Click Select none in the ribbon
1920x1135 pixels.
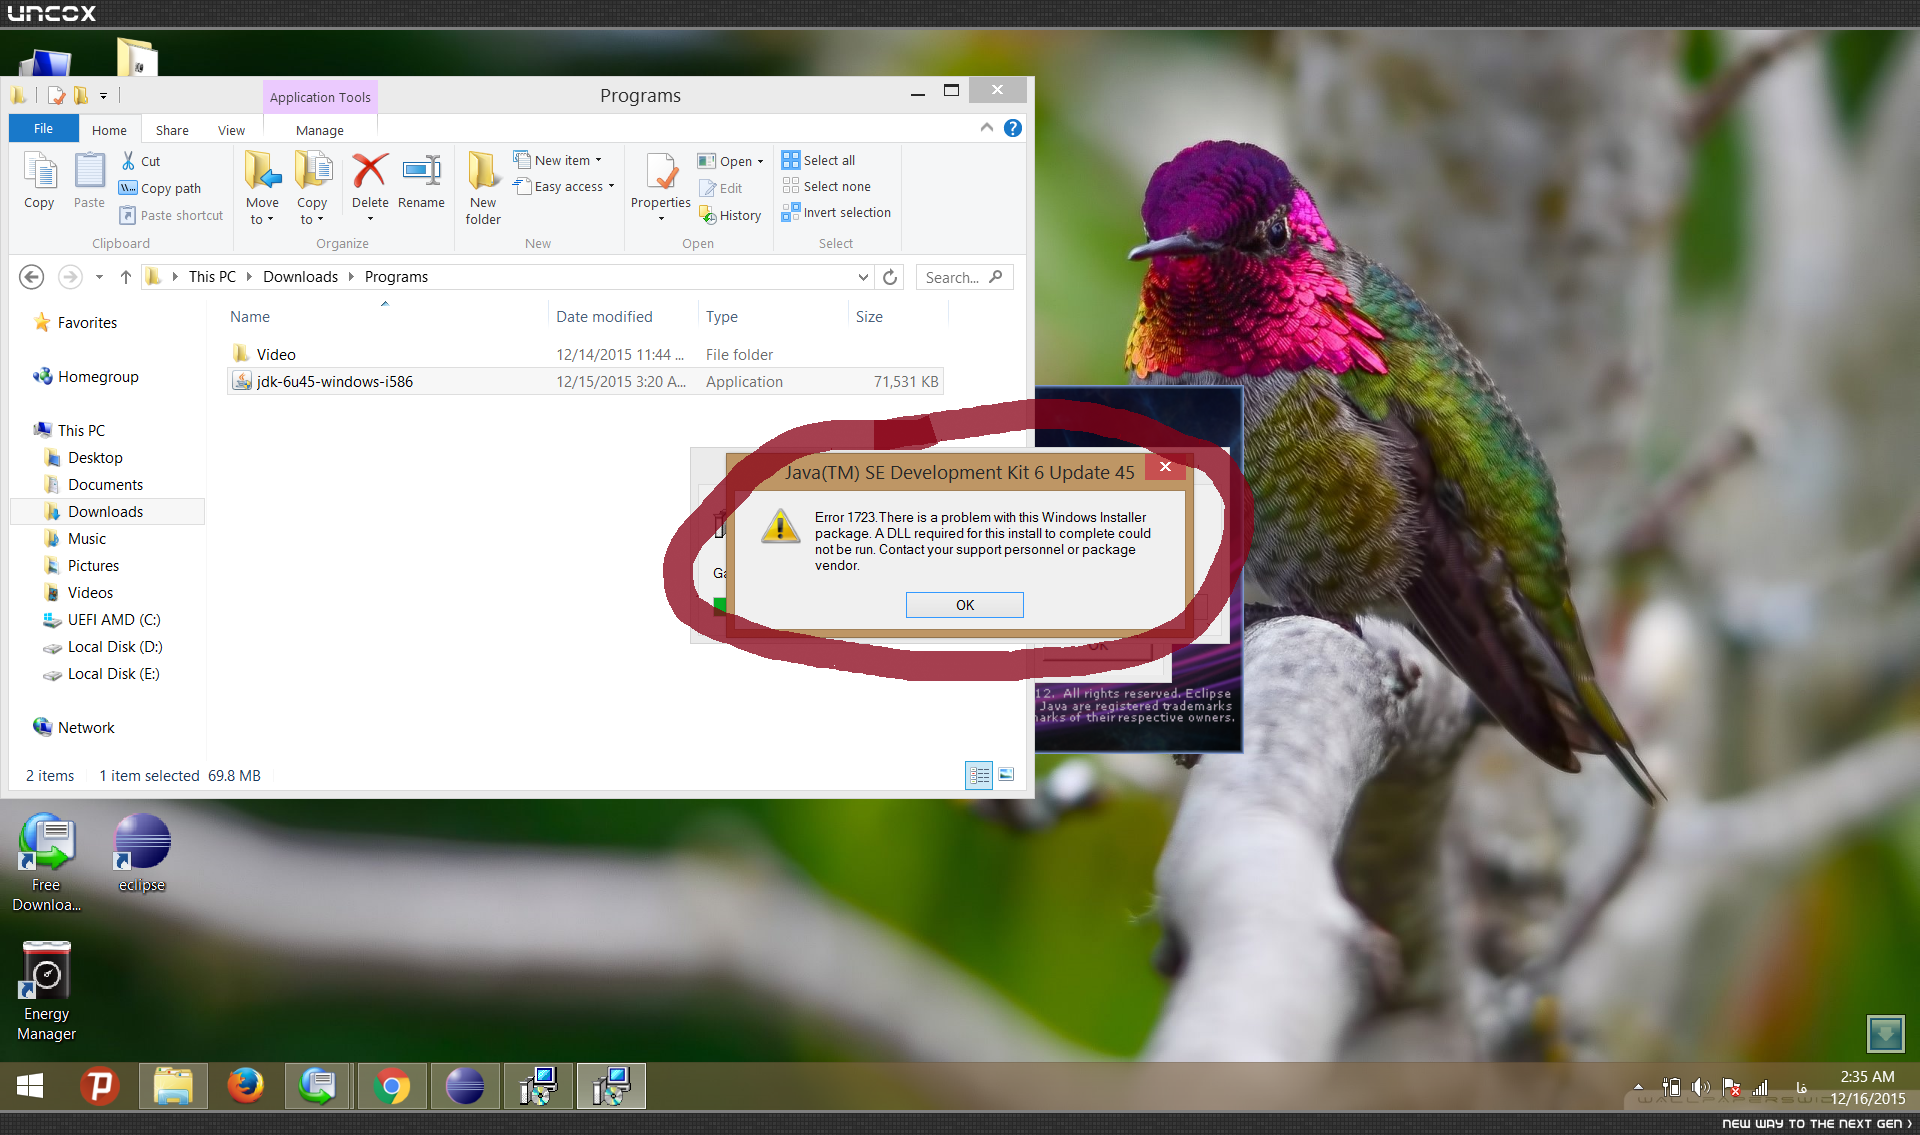click(x=827, y=186)
